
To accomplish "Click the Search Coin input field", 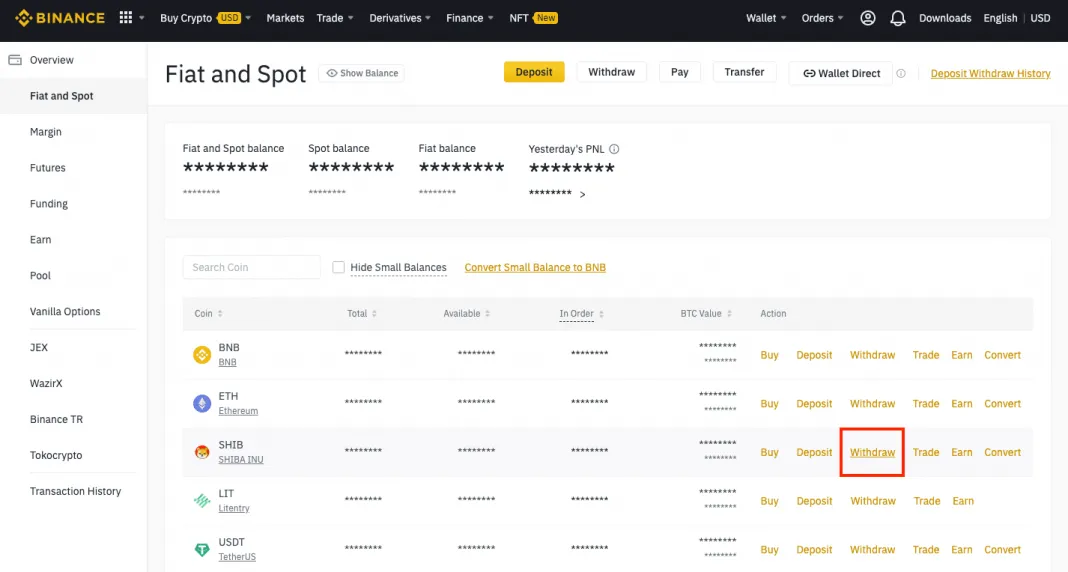I will pyautogui.click(x=251, y=267).
